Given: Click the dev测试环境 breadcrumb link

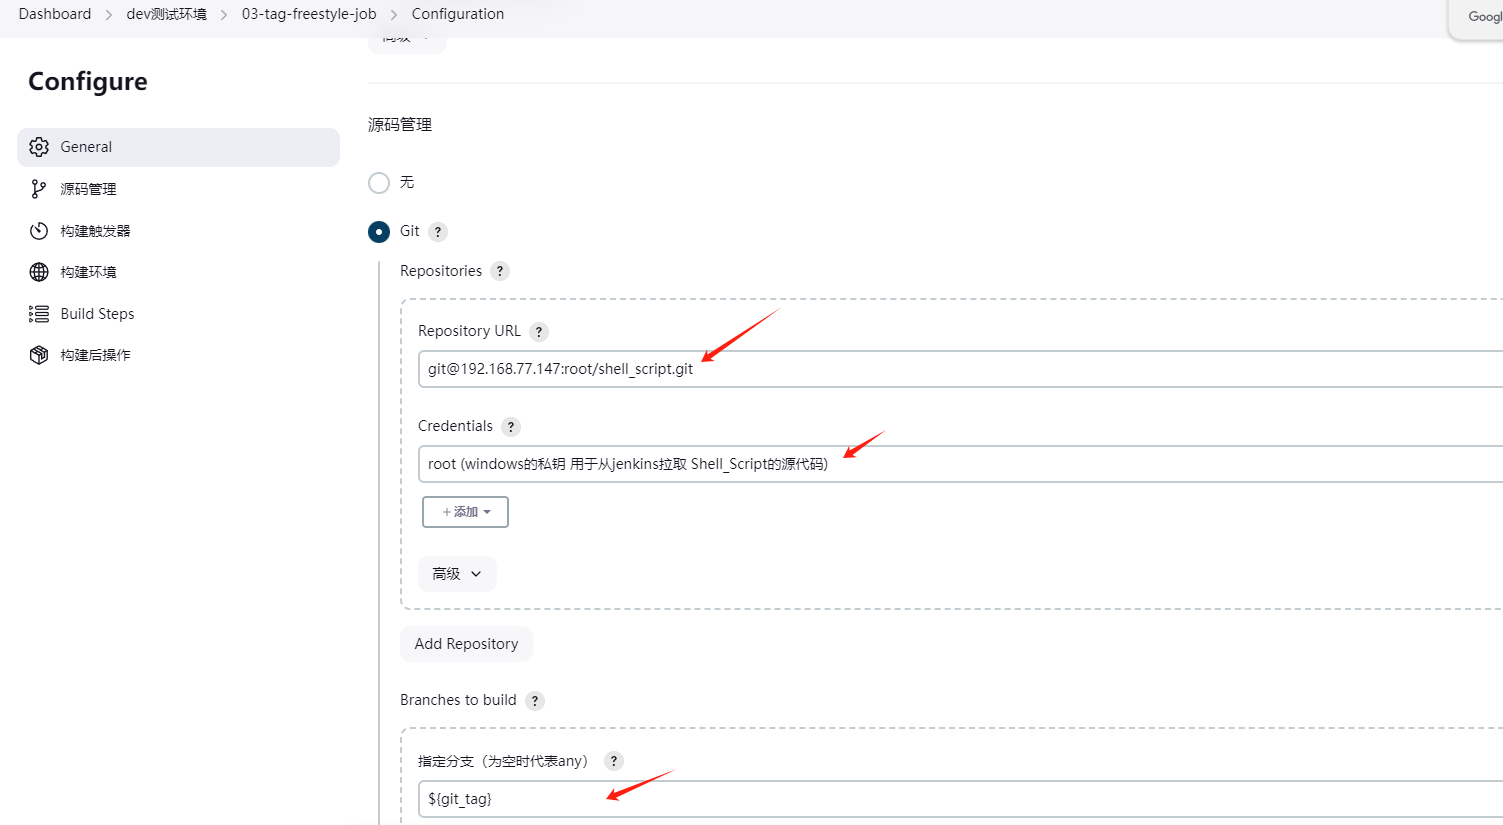Looking at the screenshot, I should 166,14.
